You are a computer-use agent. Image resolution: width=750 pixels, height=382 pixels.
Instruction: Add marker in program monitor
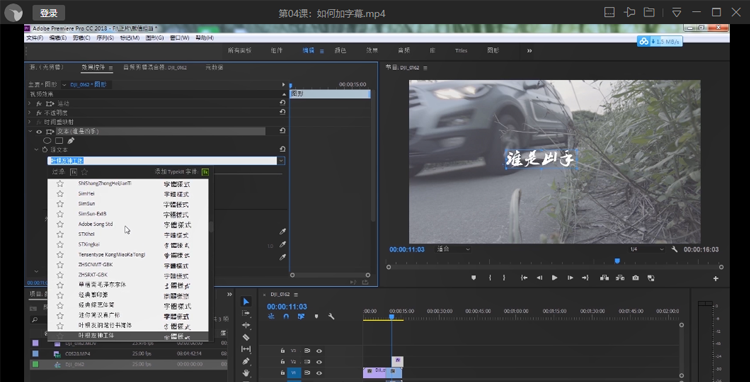474,278
